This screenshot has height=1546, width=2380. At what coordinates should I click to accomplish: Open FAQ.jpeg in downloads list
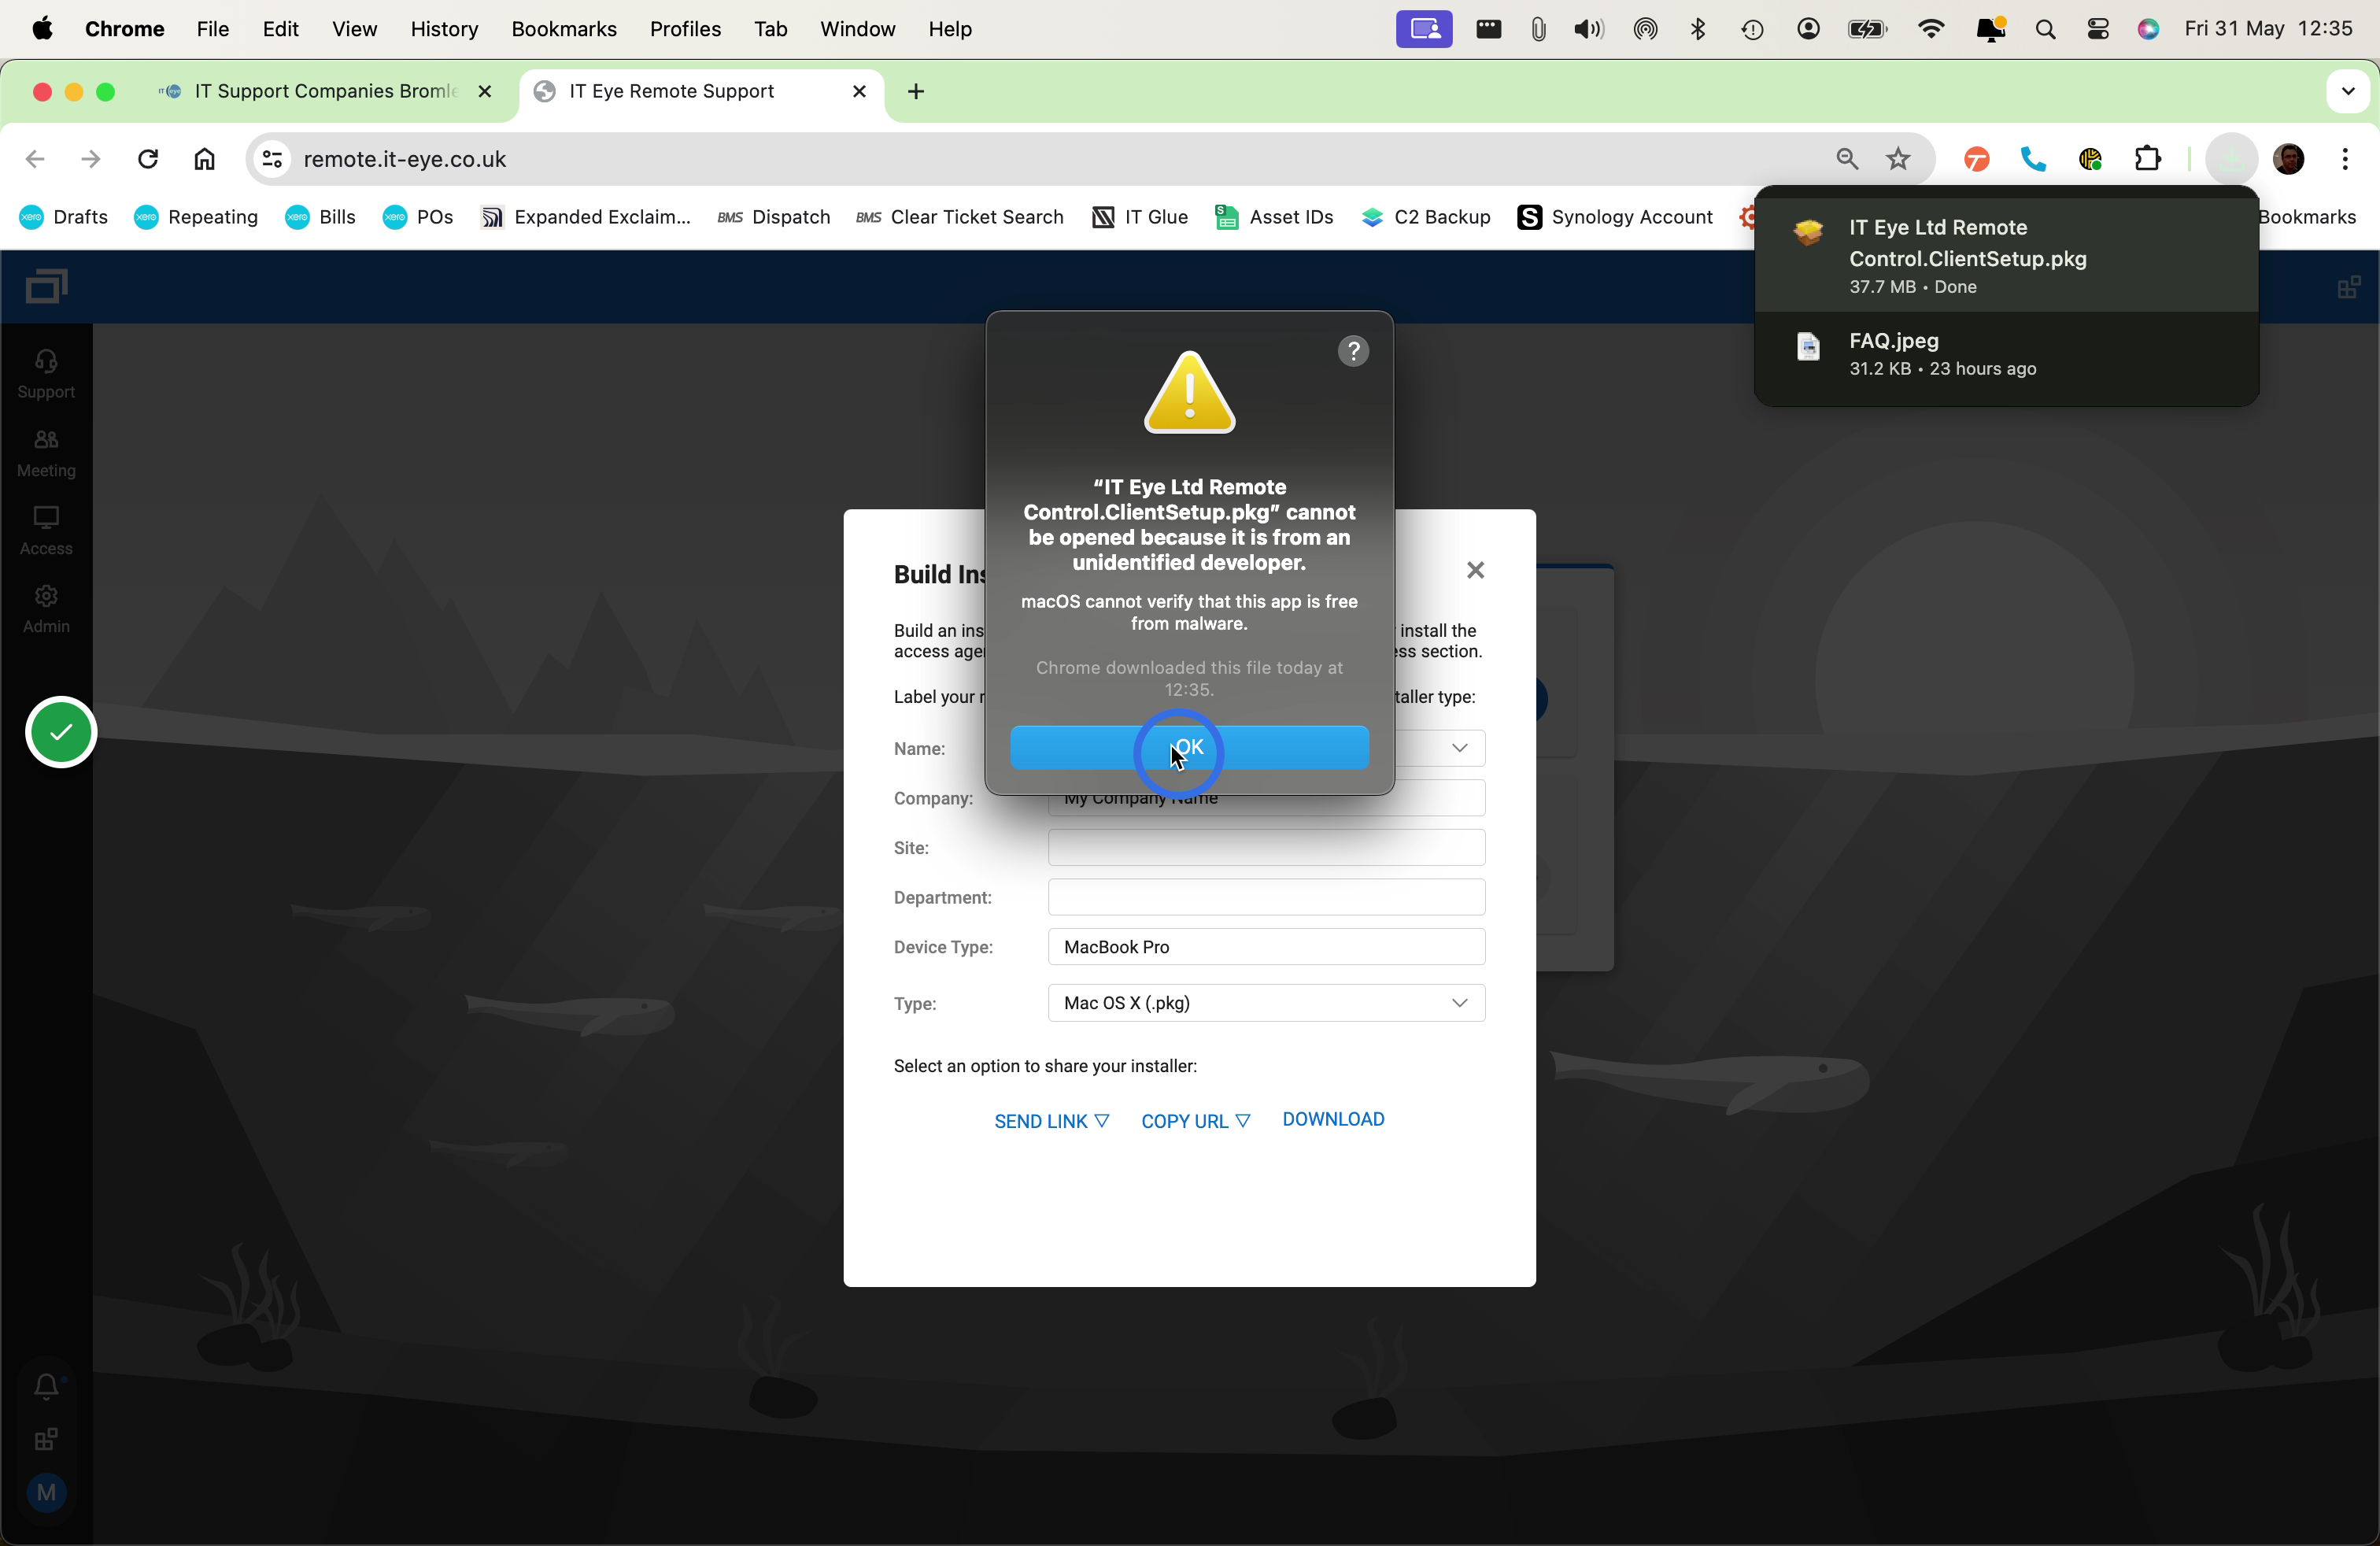tap(2006, 354)
